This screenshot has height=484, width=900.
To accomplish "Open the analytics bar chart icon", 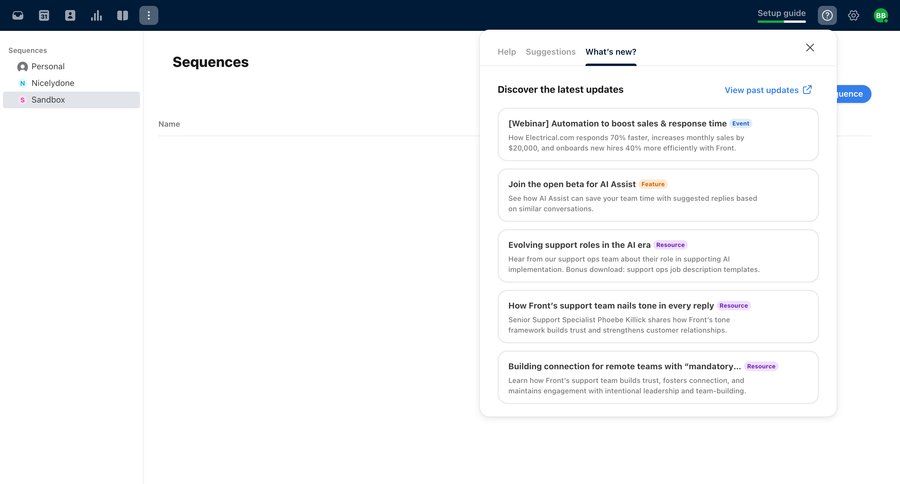I will point(96,16).
